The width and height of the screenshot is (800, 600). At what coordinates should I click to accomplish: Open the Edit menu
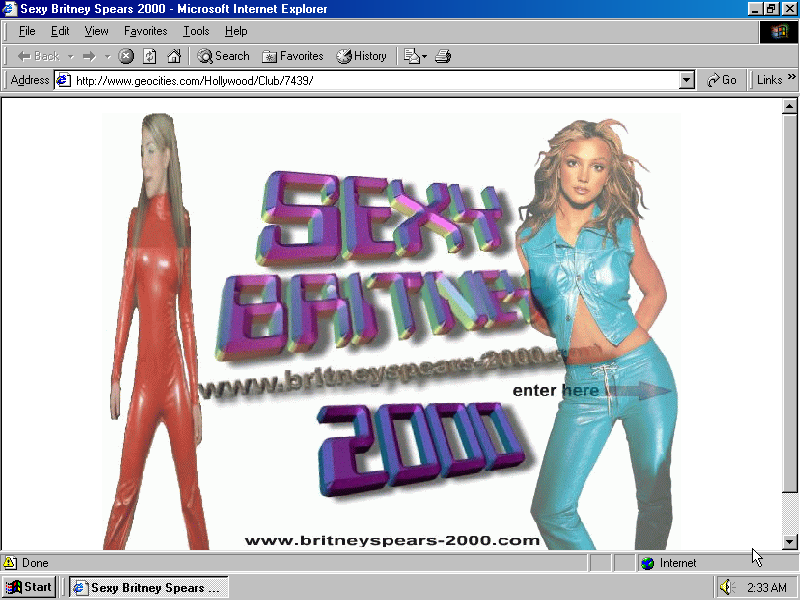(60, 31)
